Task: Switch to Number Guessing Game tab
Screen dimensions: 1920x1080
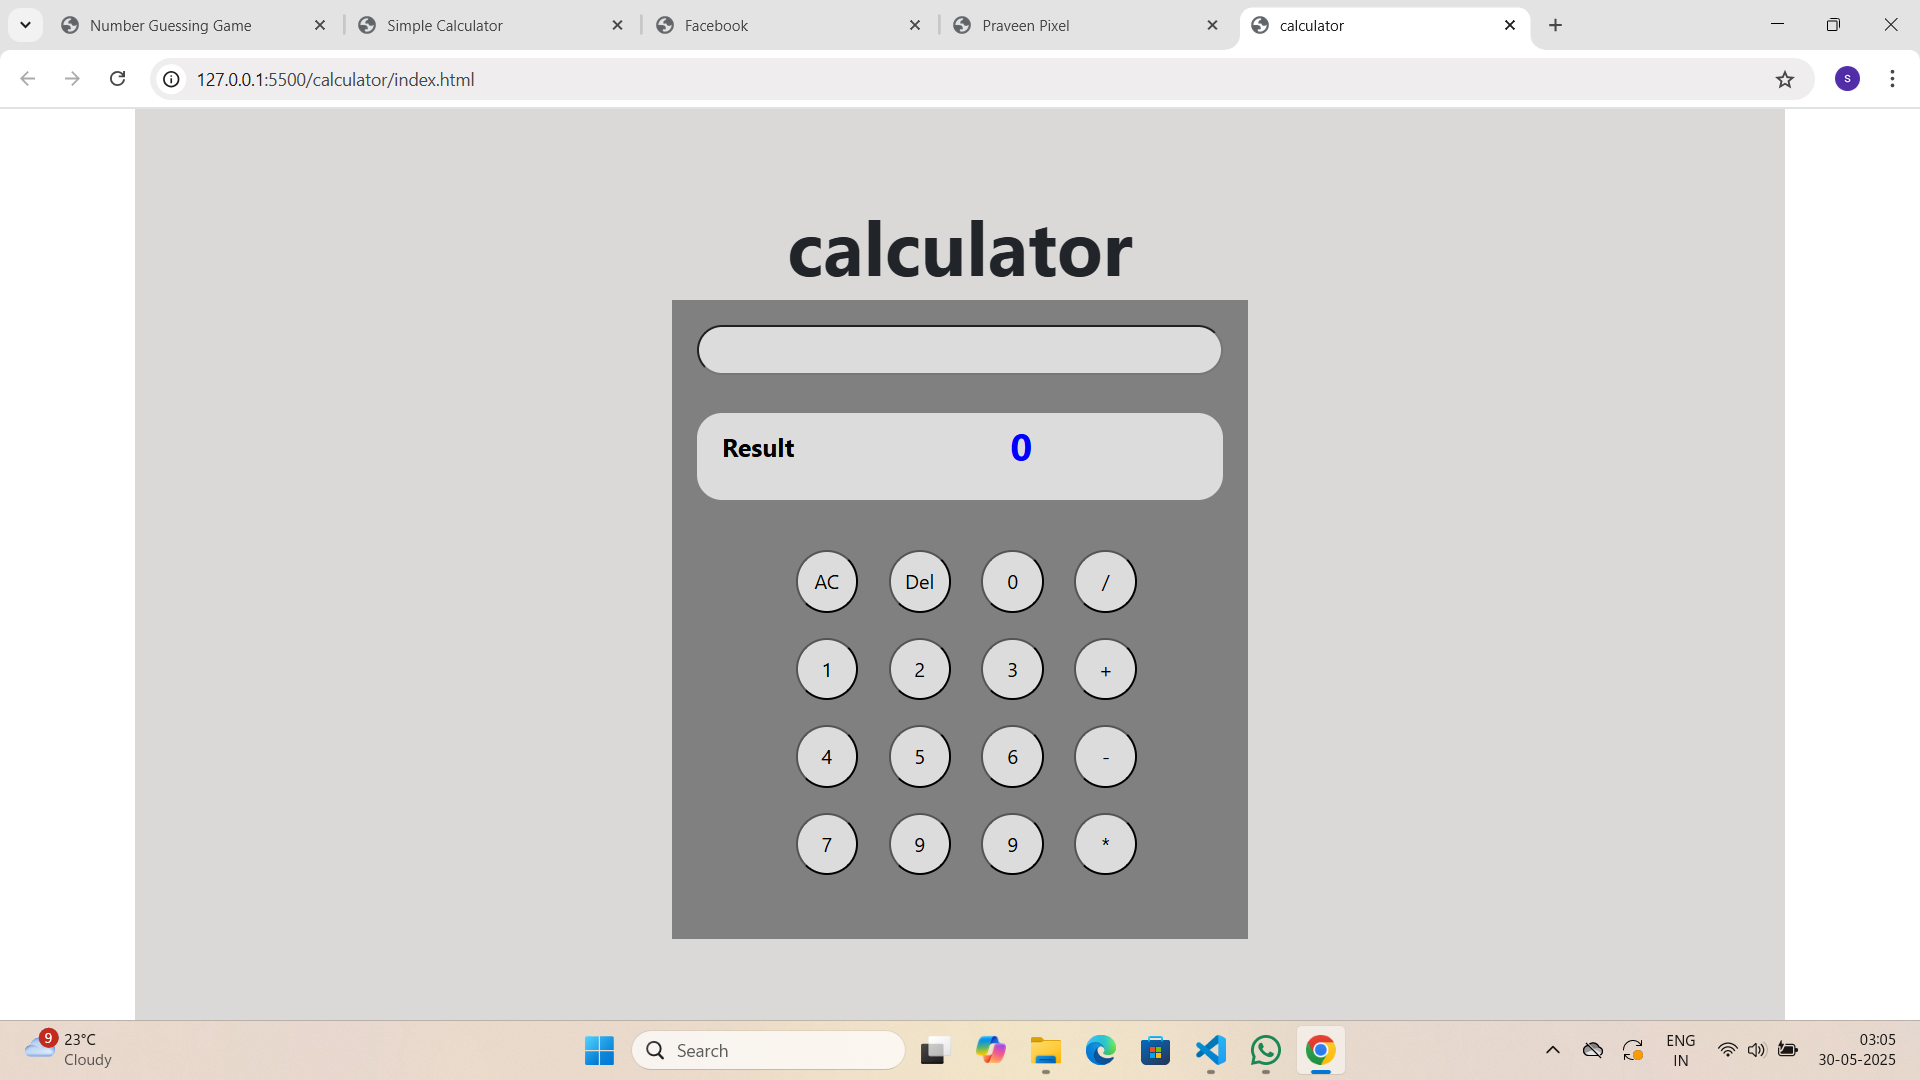Action: pos(170,25)
